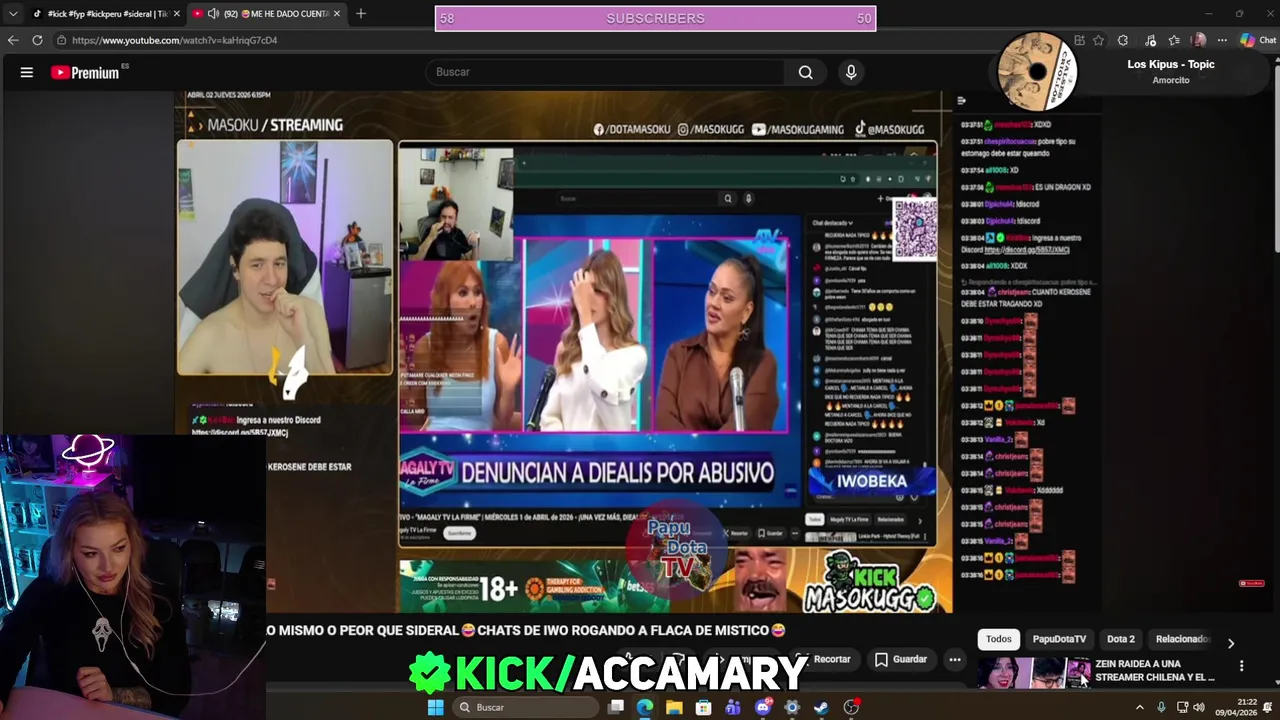Viewport: 1280px width, 720px height.
Task: Focus the YouTube Buscar search field
Action: click(x=606, y=72)
